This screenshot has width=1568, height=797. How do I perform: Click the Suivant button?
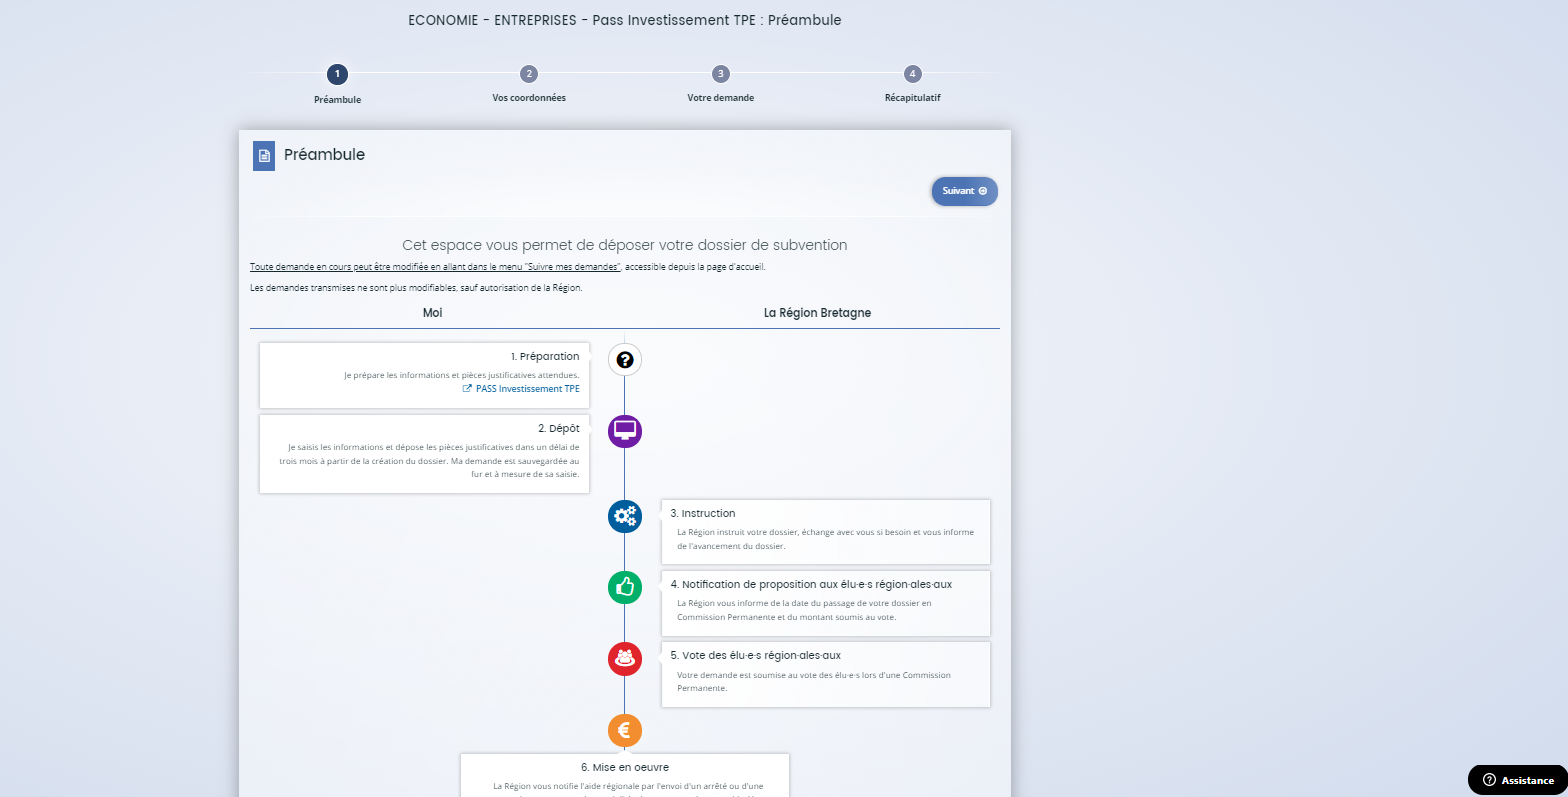pyautogui.click(x=964, y=191)
